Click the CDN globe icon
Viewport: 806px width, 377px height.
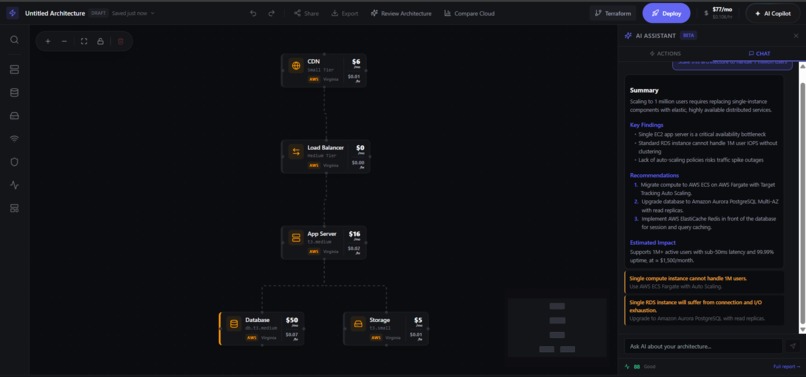click(x=296, y=66)
